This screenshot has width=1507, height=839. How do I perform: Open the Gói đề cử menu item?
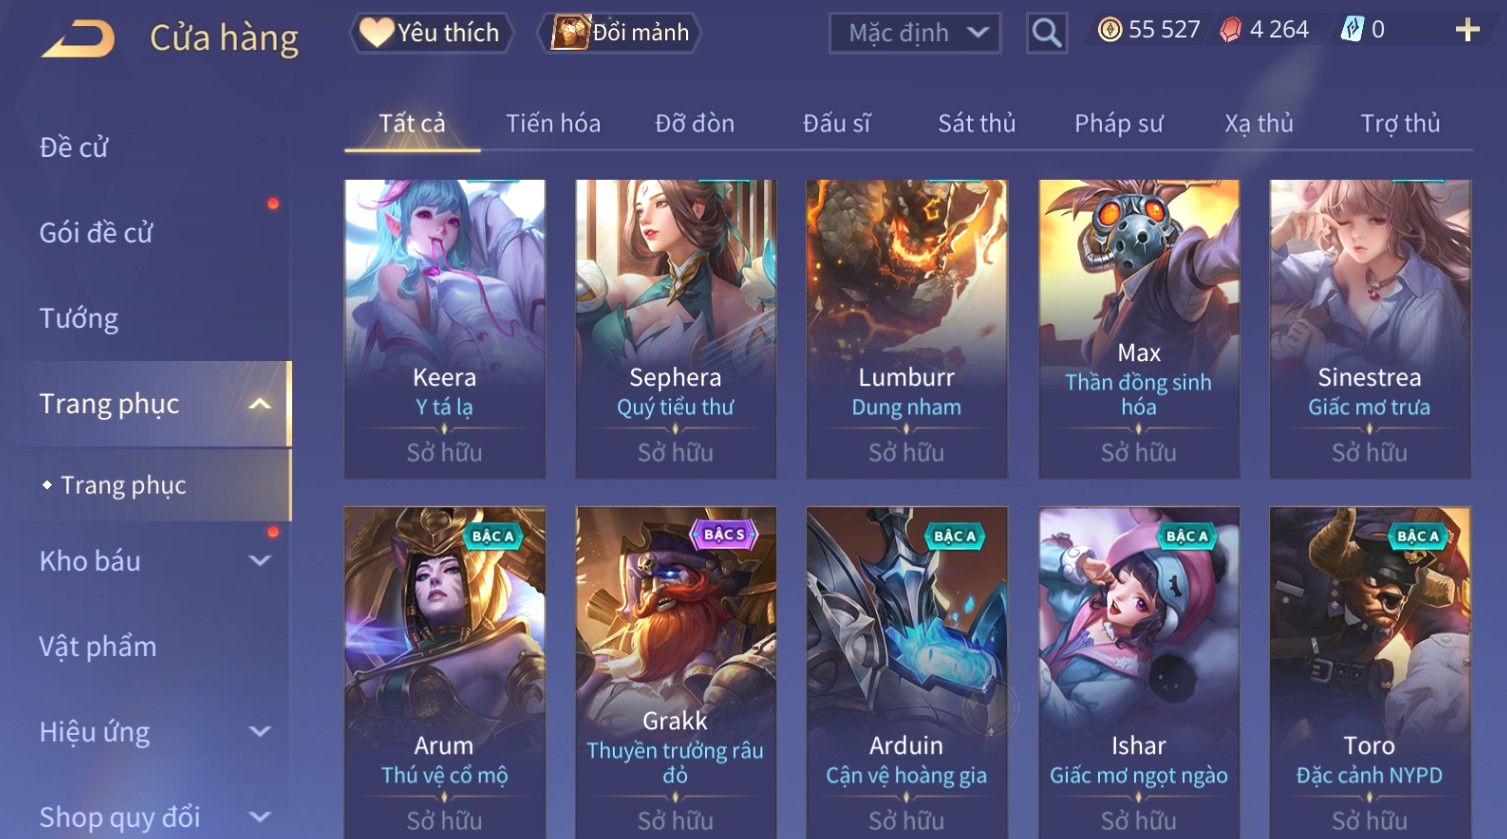point(96,233)
